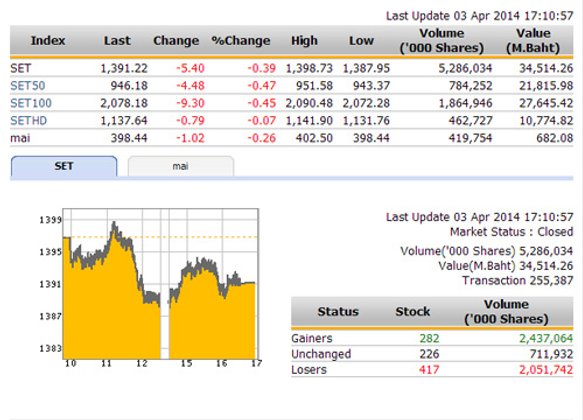
Task: Click the Transaction 255,387 text
Action: click(518, 280)
